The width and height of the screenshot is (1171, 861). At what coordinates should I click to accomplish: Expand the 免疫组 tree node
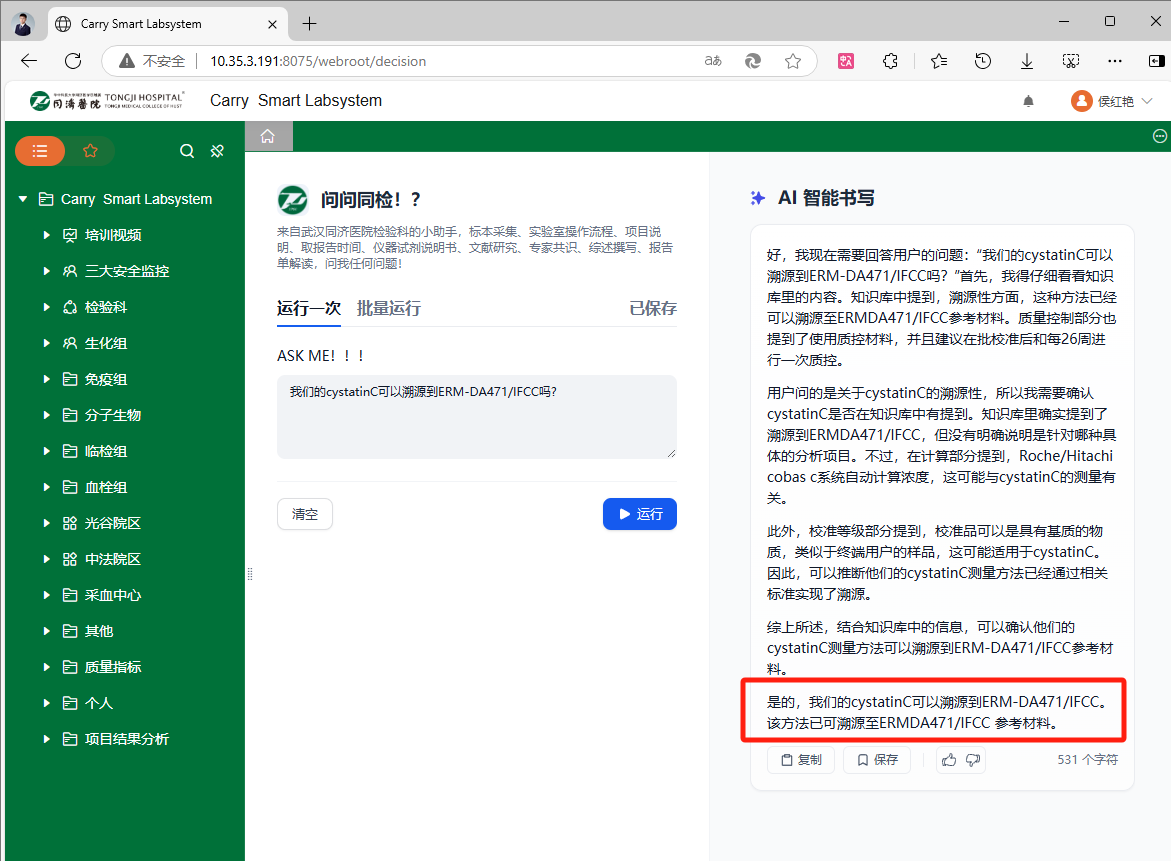(x=46, y=379)
